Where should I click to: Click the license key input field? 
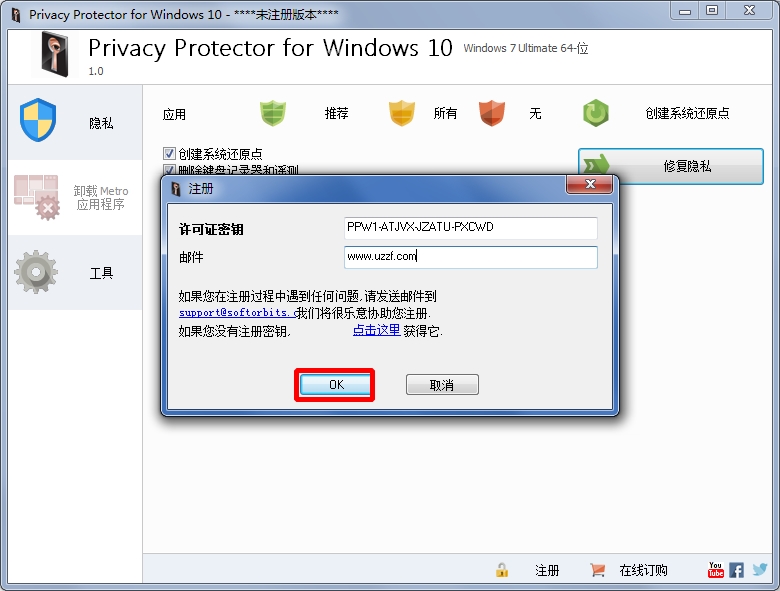(x=471, y=228)
